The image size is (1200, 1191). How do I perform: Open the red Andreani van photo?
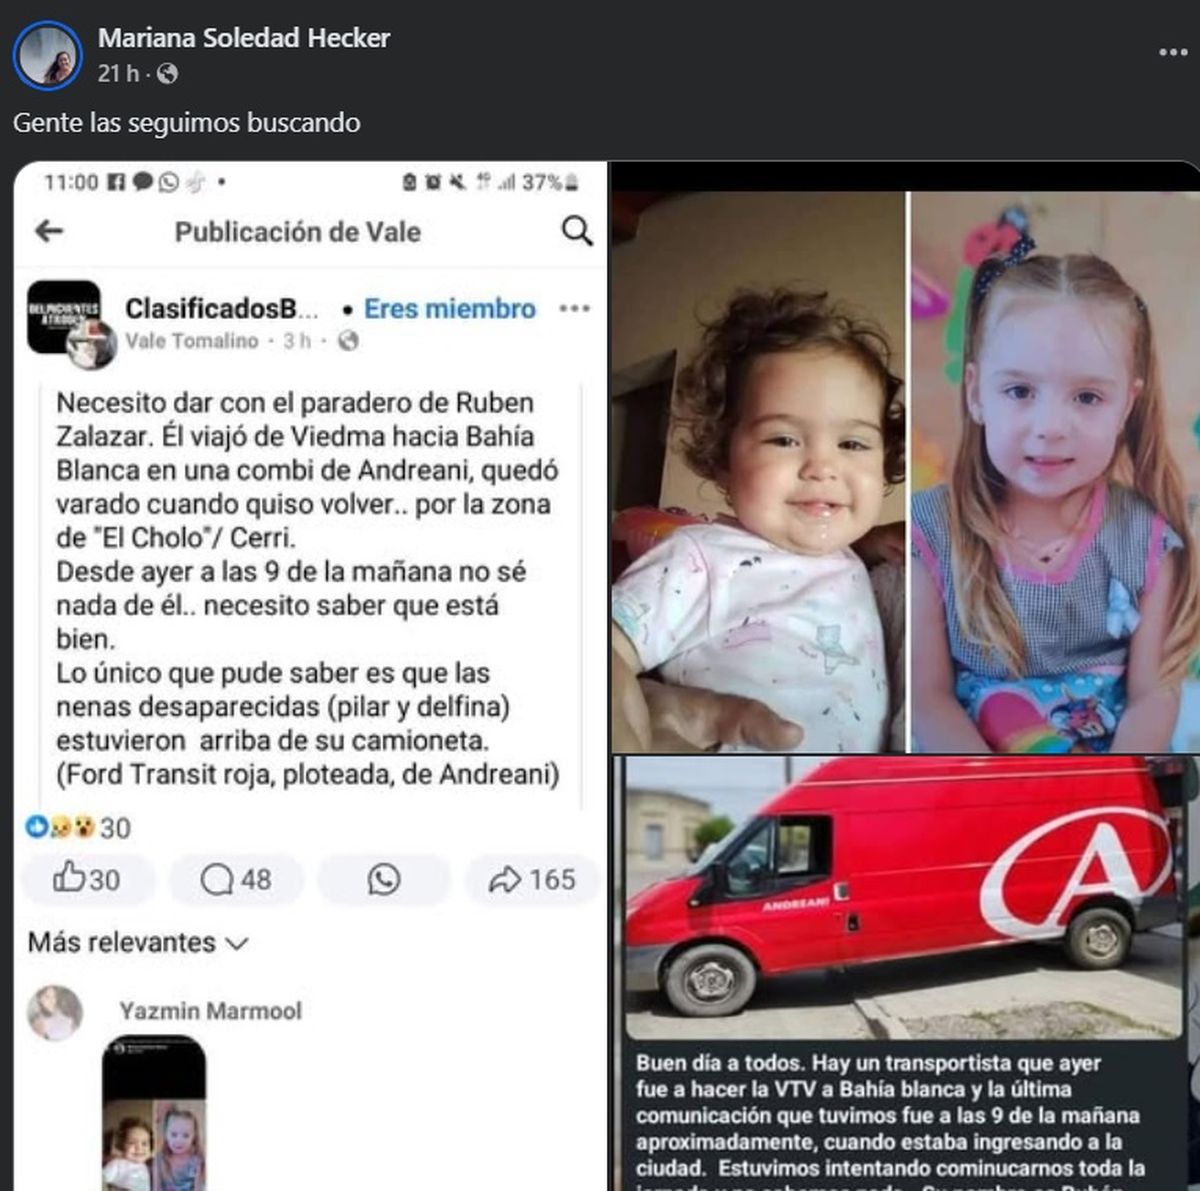click(905, 897)
